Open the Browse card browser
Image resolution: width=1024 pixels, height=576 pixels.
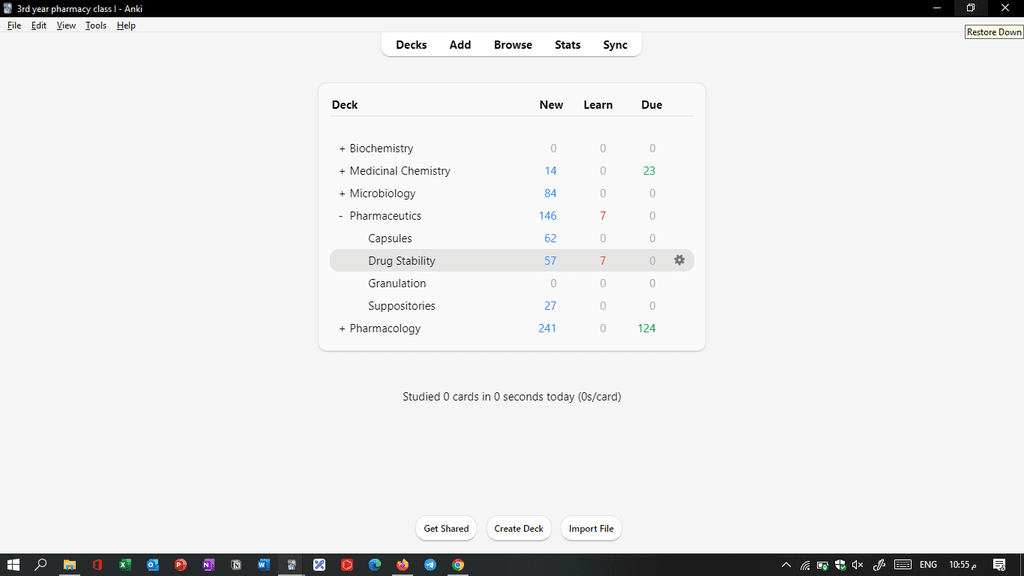tap(513, 45)
